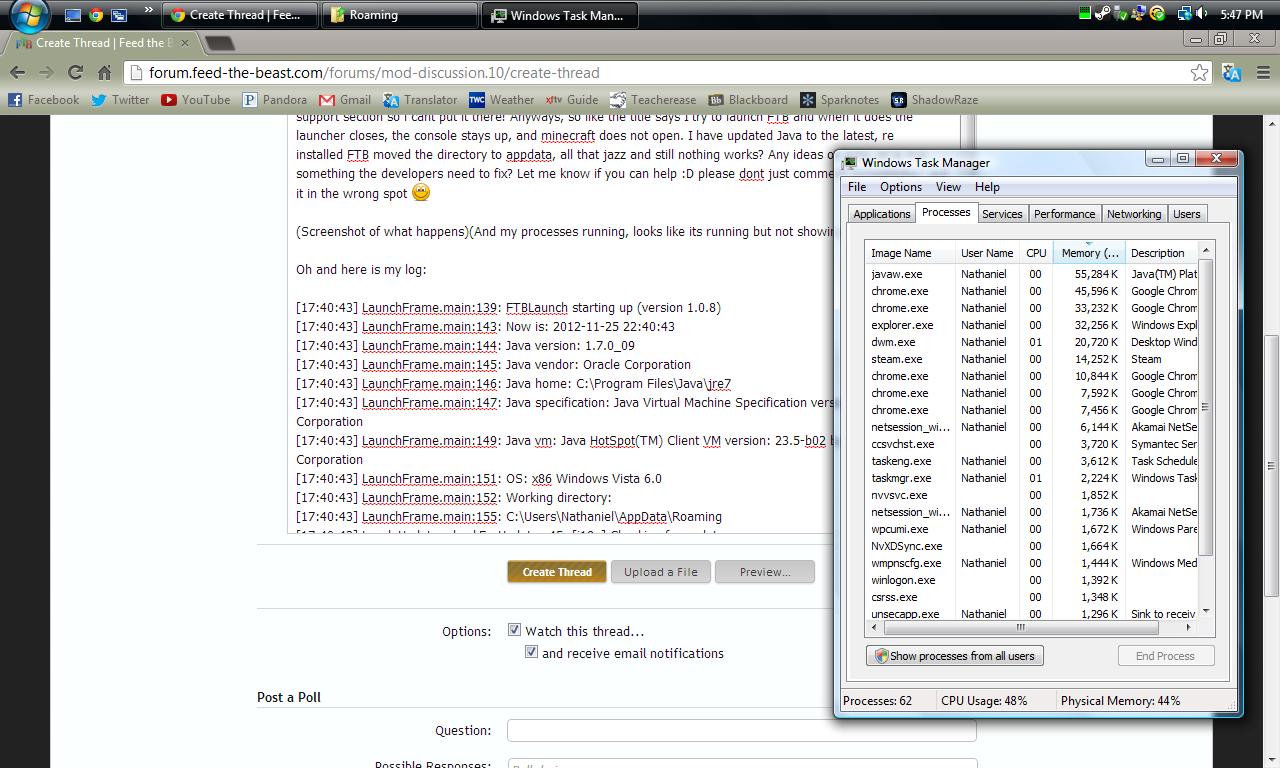
Task: Open Translator bookmark
Action: click(x=420, y=100)
